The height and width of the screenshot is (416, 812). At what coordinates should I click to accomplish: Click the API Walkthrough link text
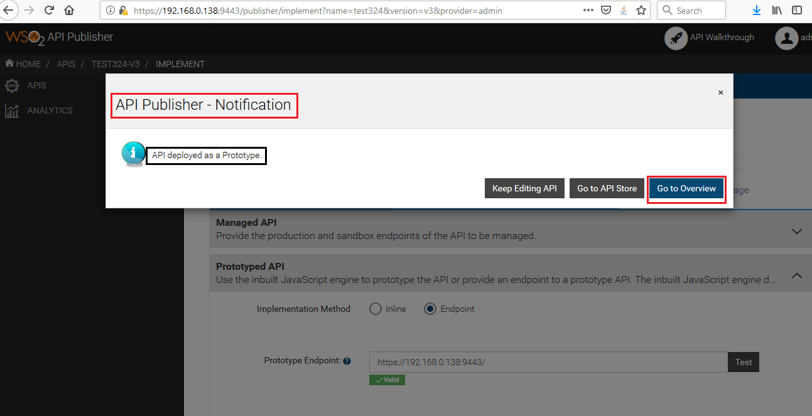722,37
